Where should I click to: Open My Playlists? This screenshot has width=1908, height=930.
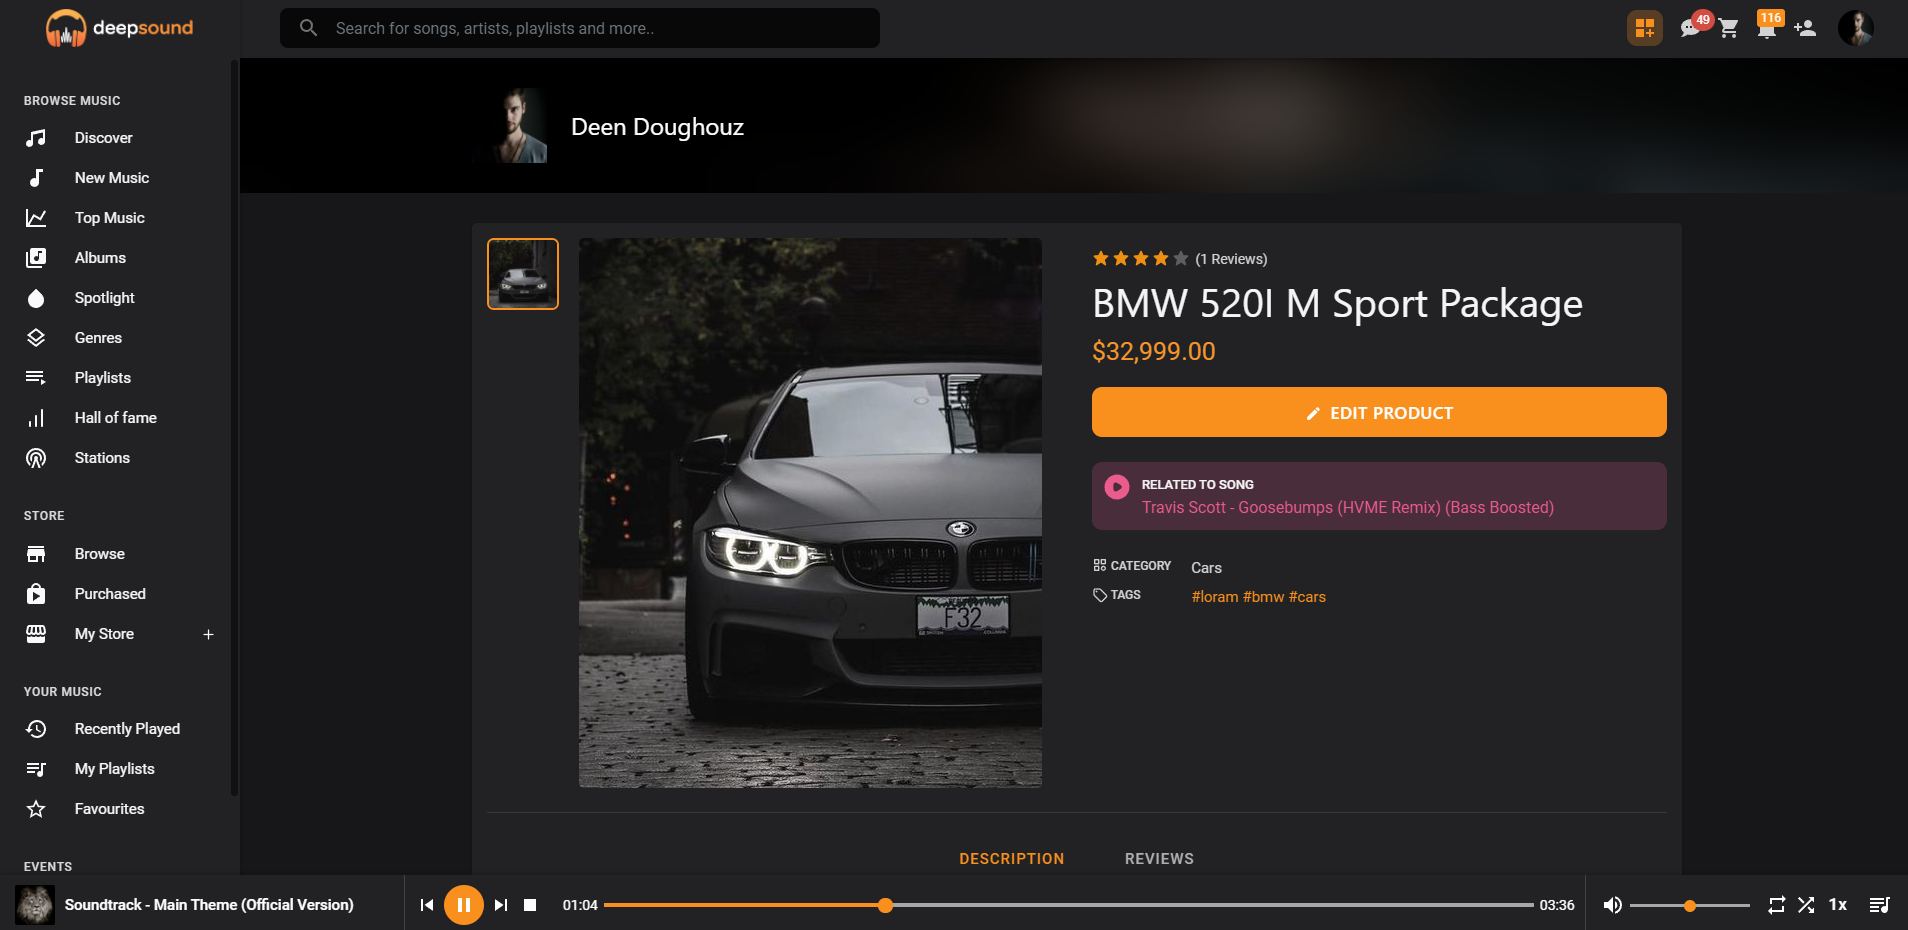tap(114, 769)
